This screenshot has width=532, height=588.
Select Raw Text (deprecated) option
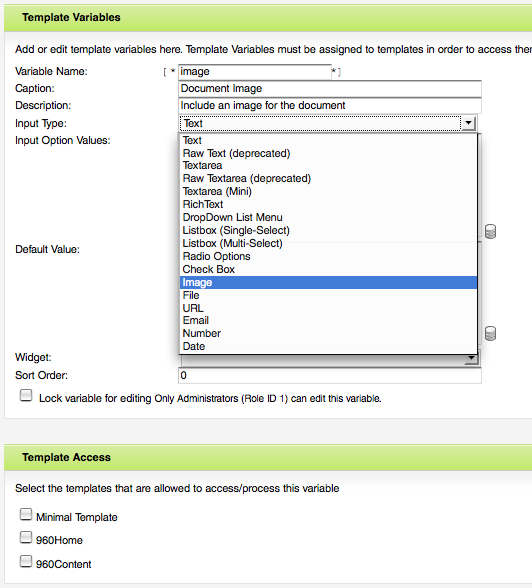(328, 153)
